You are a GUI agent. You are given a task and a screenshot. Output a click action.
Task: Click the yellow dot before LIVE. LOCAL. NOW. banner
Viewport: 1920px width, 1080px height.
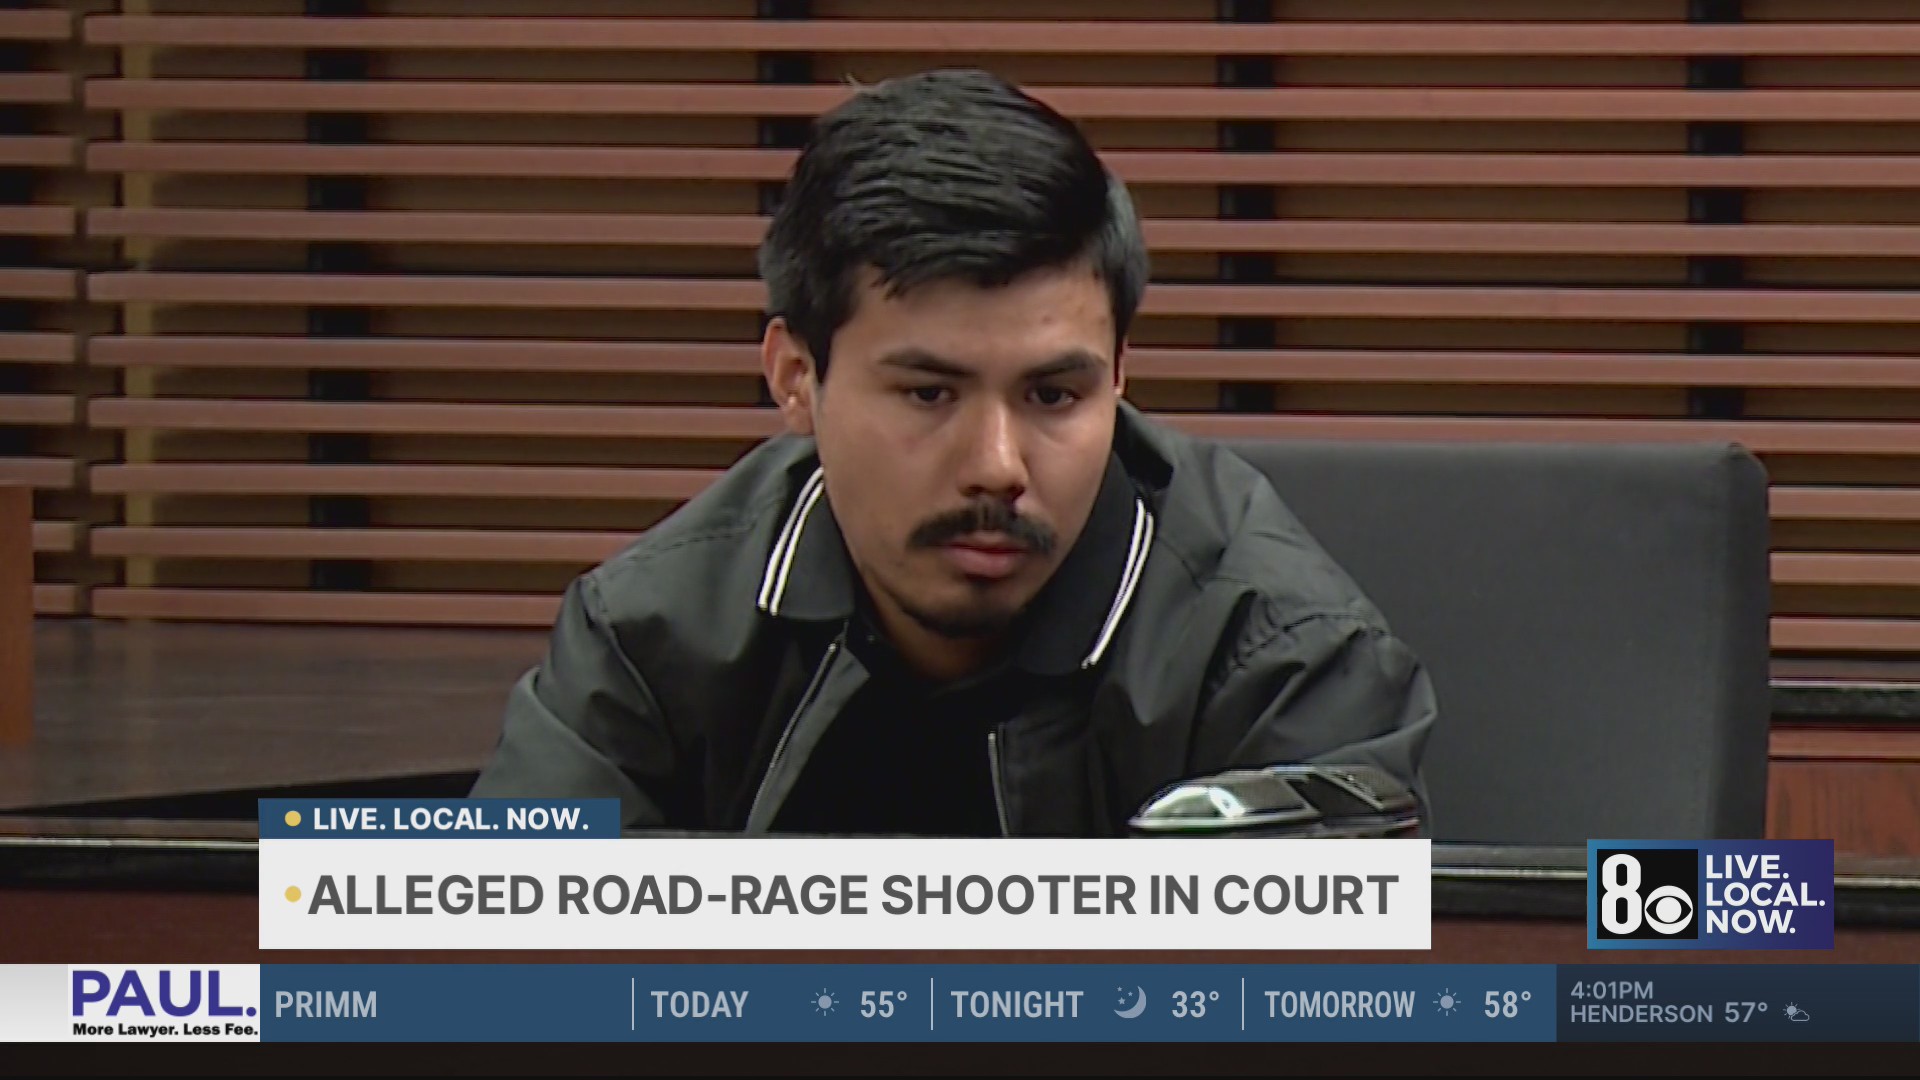[x=293, y=820]
